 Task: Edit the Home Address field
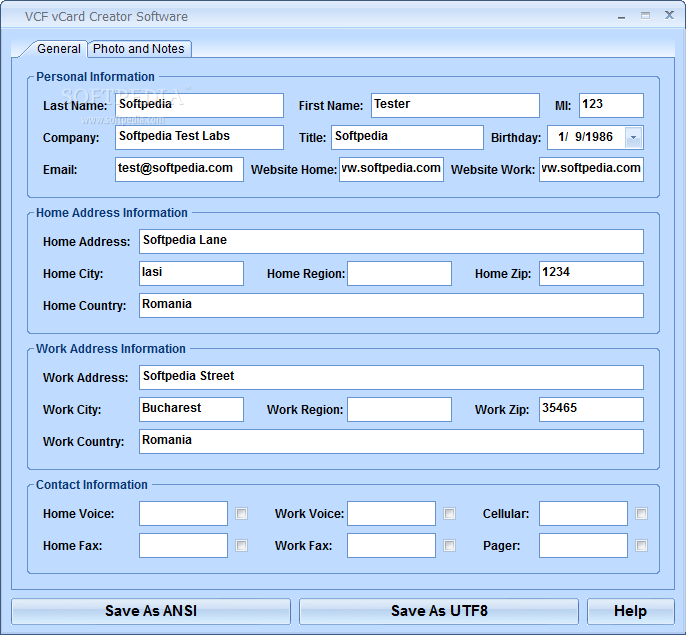tap(391, 241)
